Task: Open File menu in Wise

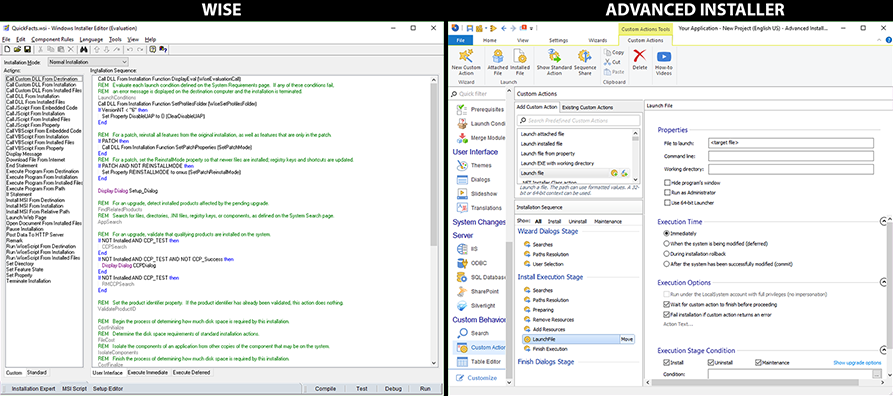Action: click(6, 39)
